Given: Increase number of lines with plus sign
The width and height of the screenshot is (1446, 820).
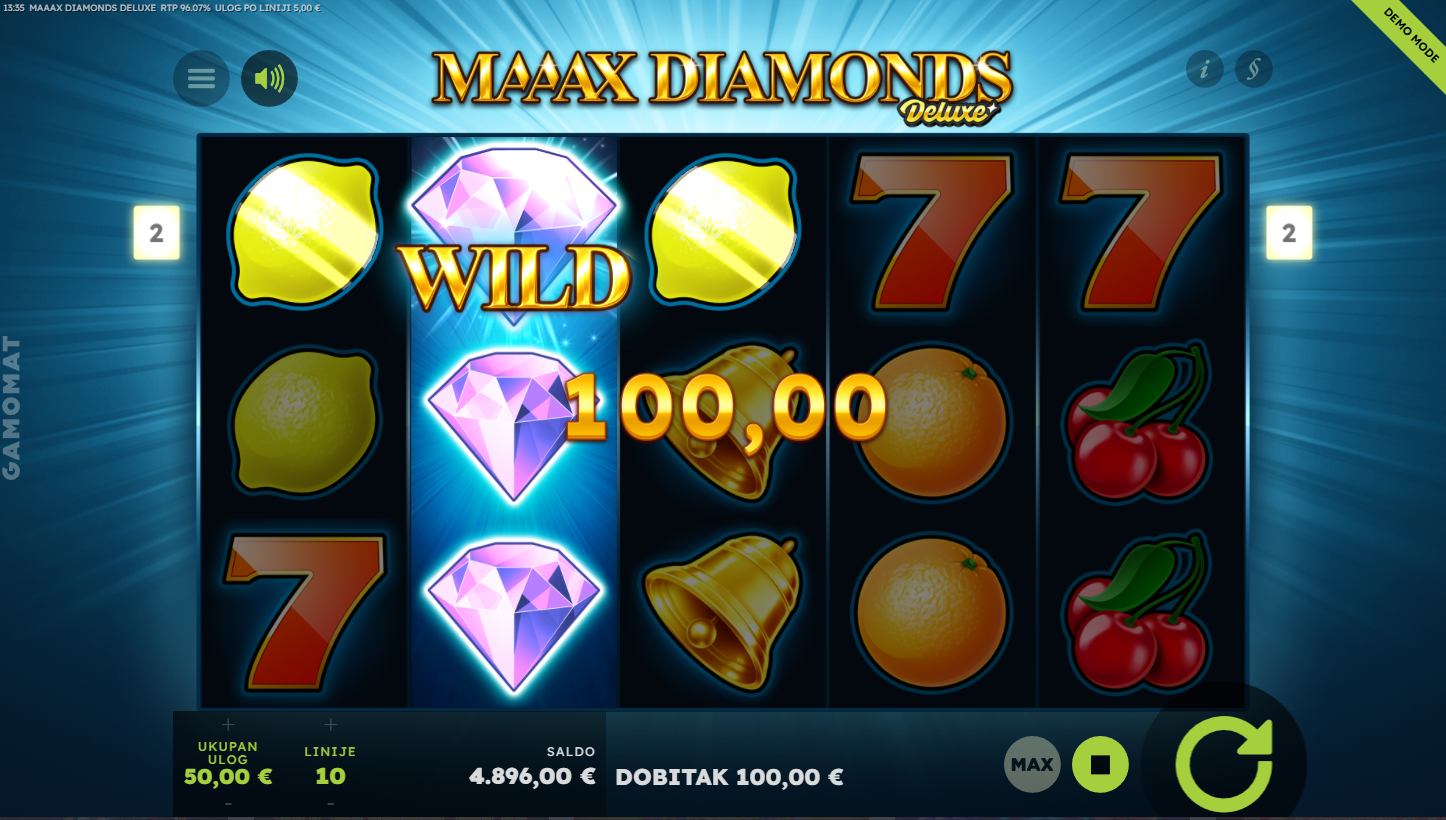Looking at the screenshot, I should pos(330,724).
